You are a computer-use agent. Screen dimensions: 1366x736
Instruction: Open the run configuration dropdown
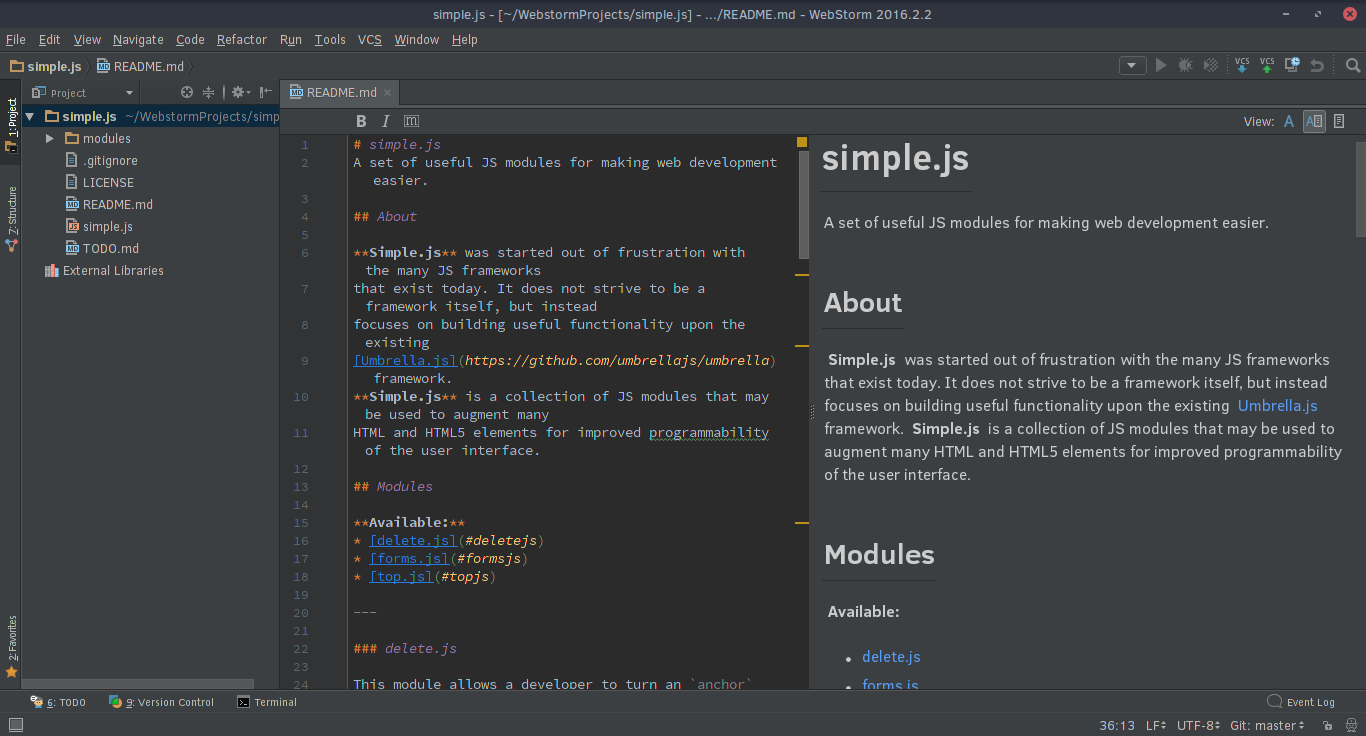(x=1132, y=66)
